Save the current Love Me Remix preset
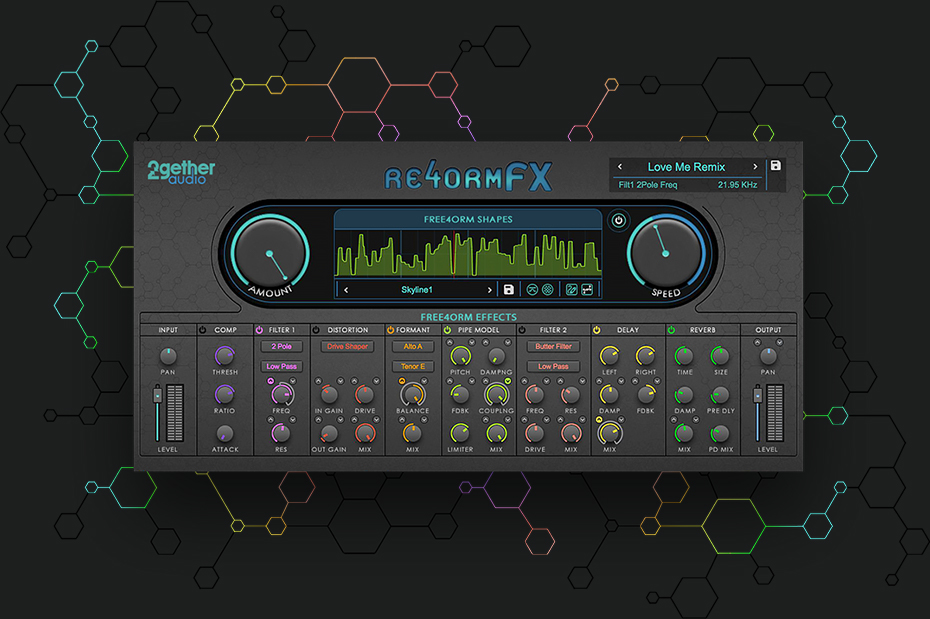Viewport: 930px width, 619px height. pos(775,167)
